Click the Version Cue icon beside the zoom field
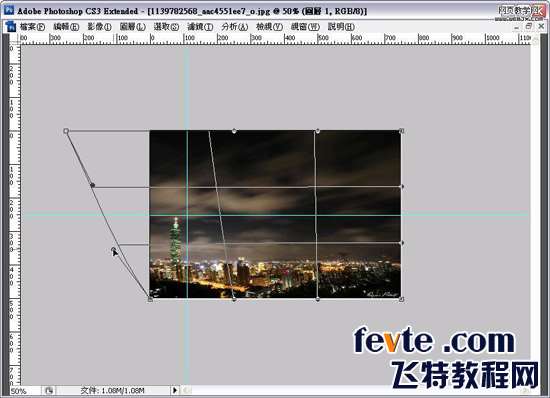Image resolution: width=550 pixels, height=398 pixels. pyautogui.click(x=49, y=390)
